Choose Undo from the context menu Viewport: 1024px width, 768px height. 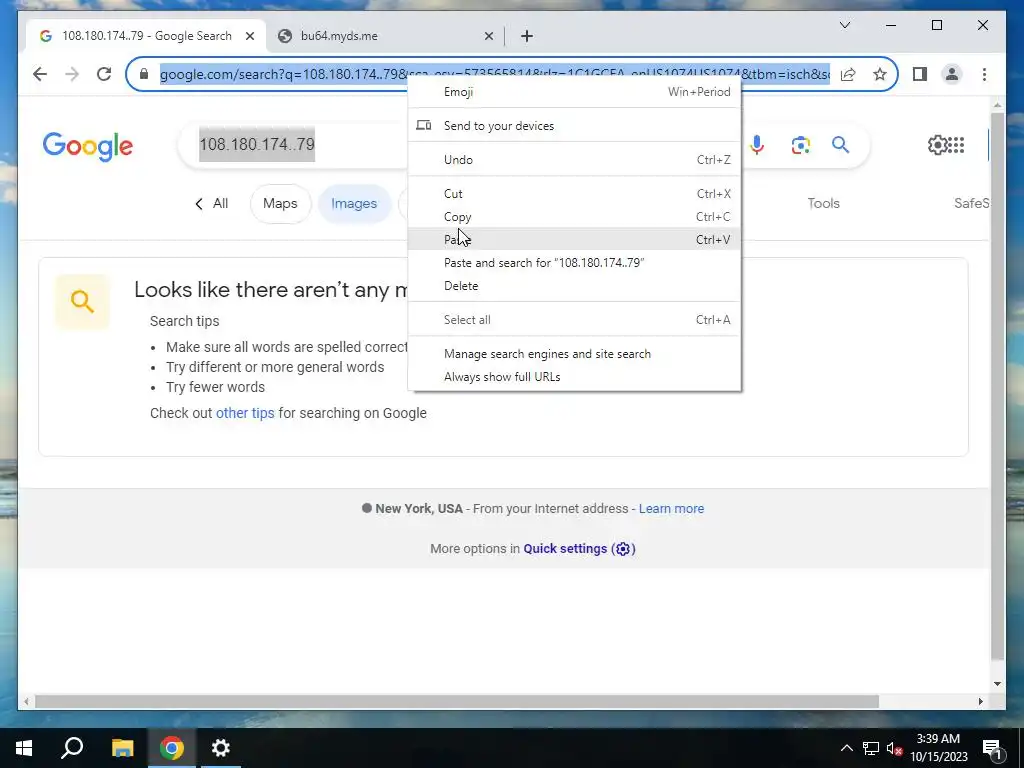point(574,160)
